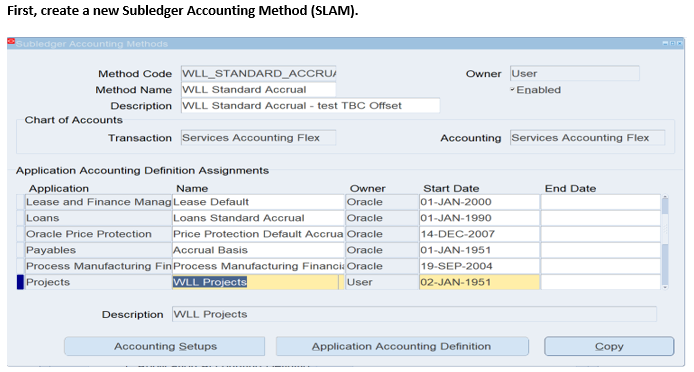The image size is (694, 372).
Task: Open the Accounting Setups button
Action: coord(165,346)
